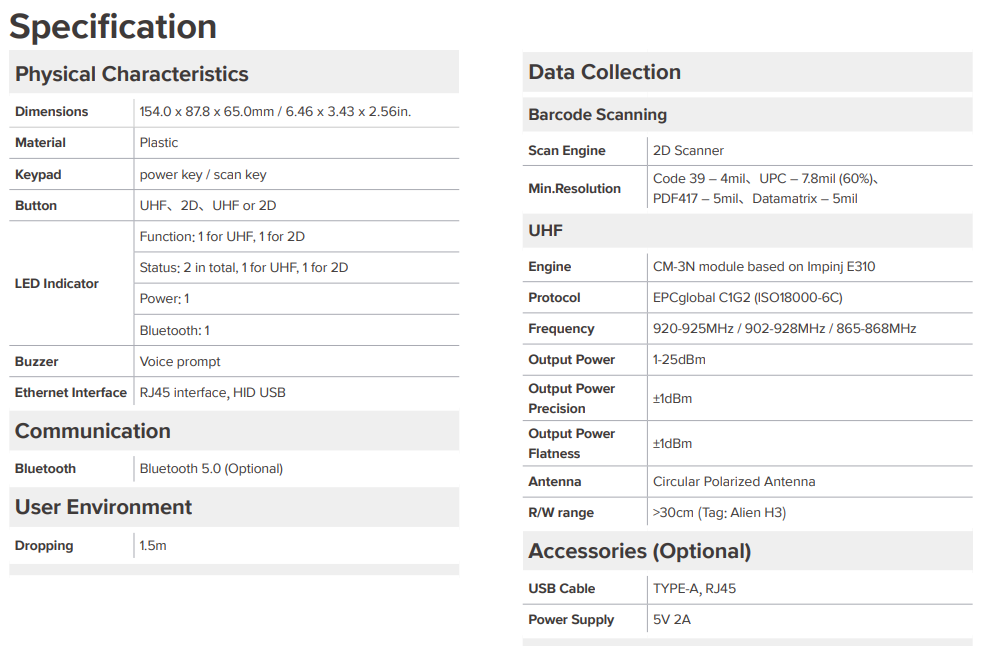The width and height of the screenshot is (985, 646).
Task: Select the Material row label
Action: [x=40, y=143]
